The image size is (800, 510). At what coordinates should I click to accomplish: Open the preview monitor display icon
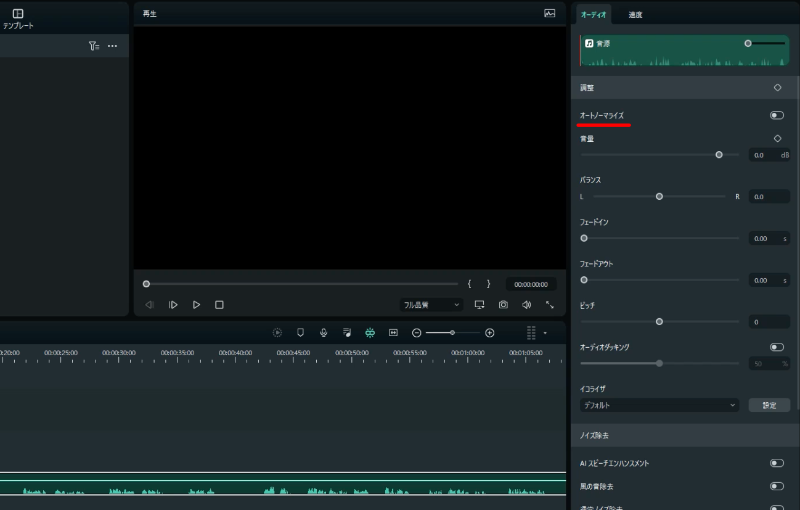point(480,304)
